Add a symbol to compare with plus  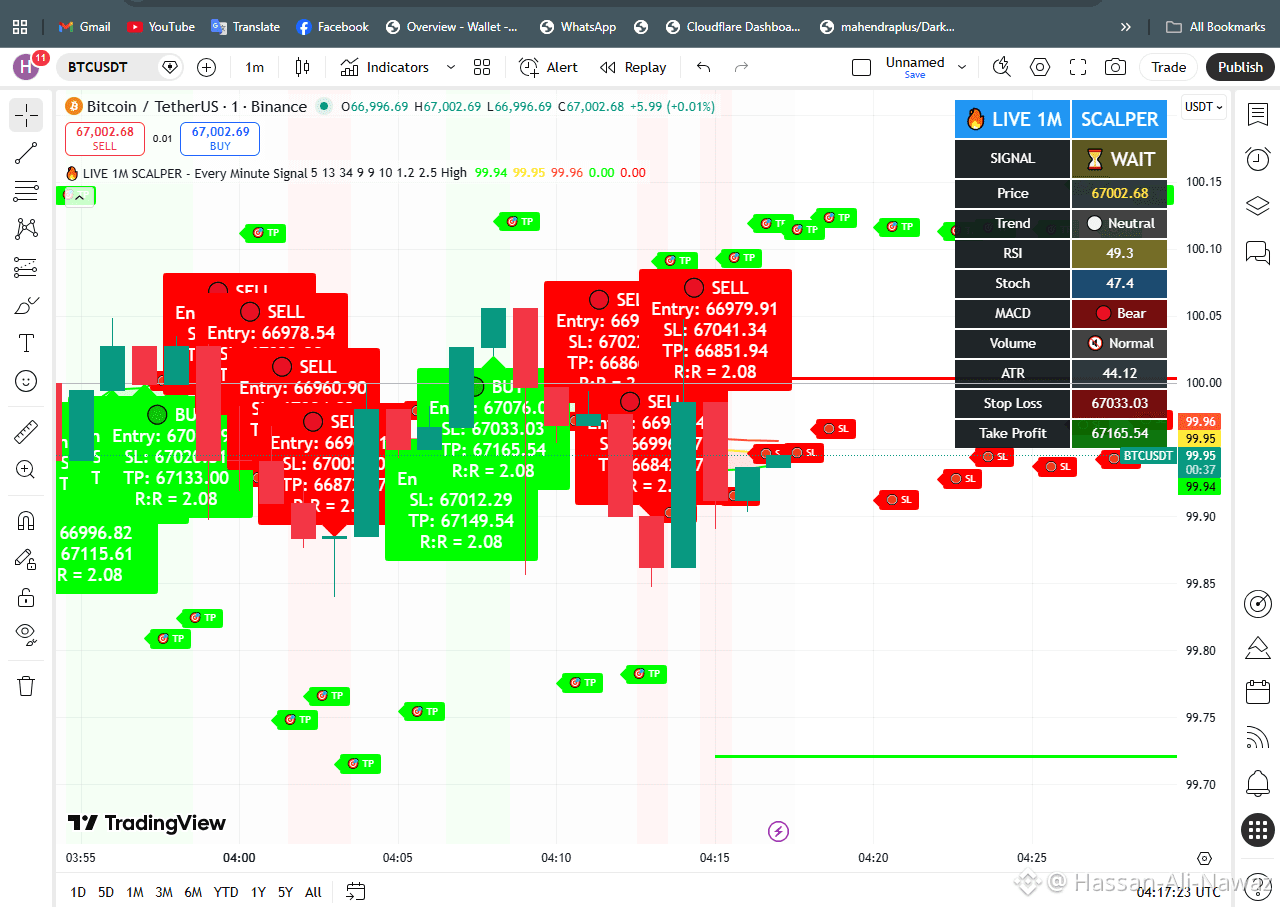[x=206, y=67]
